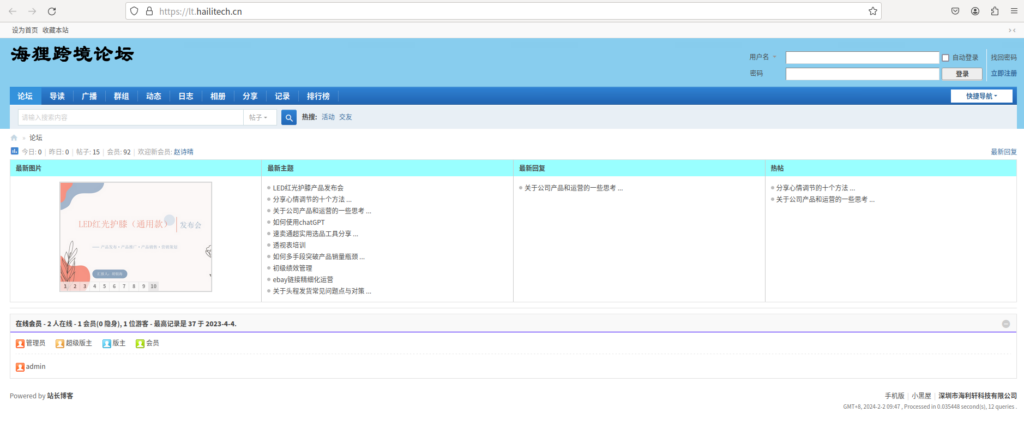Expand the 快捷导航 dropdown
The image size is (1024, 436).
click(x=981, y=96)
